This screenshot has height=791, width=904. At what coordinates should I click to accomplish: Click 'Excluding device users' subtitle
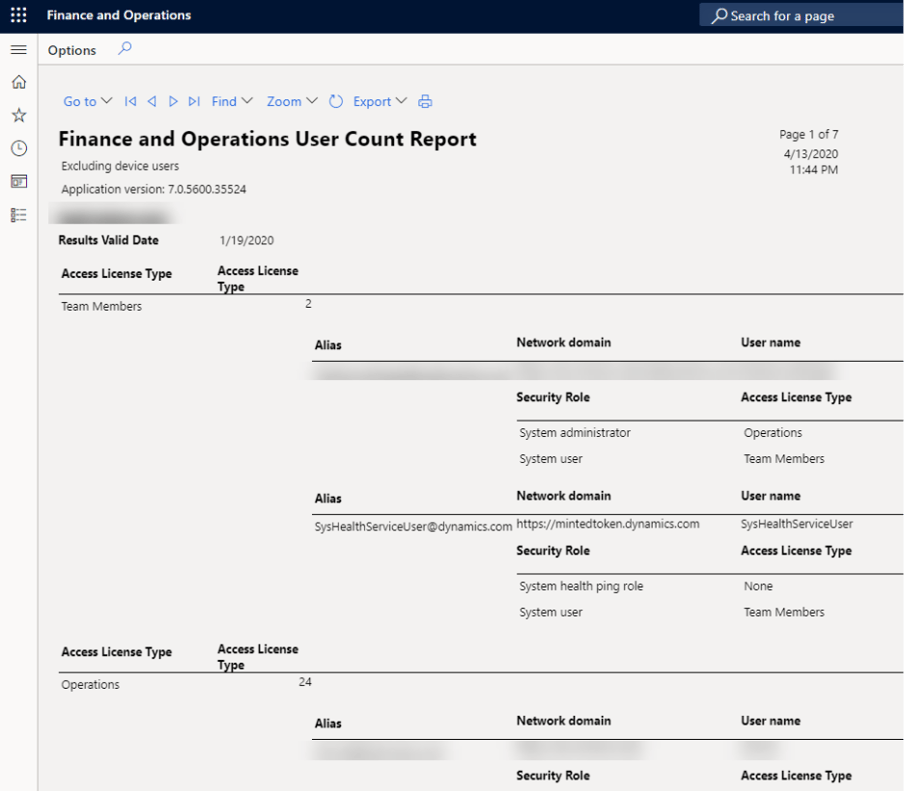(x=120, y=166)
